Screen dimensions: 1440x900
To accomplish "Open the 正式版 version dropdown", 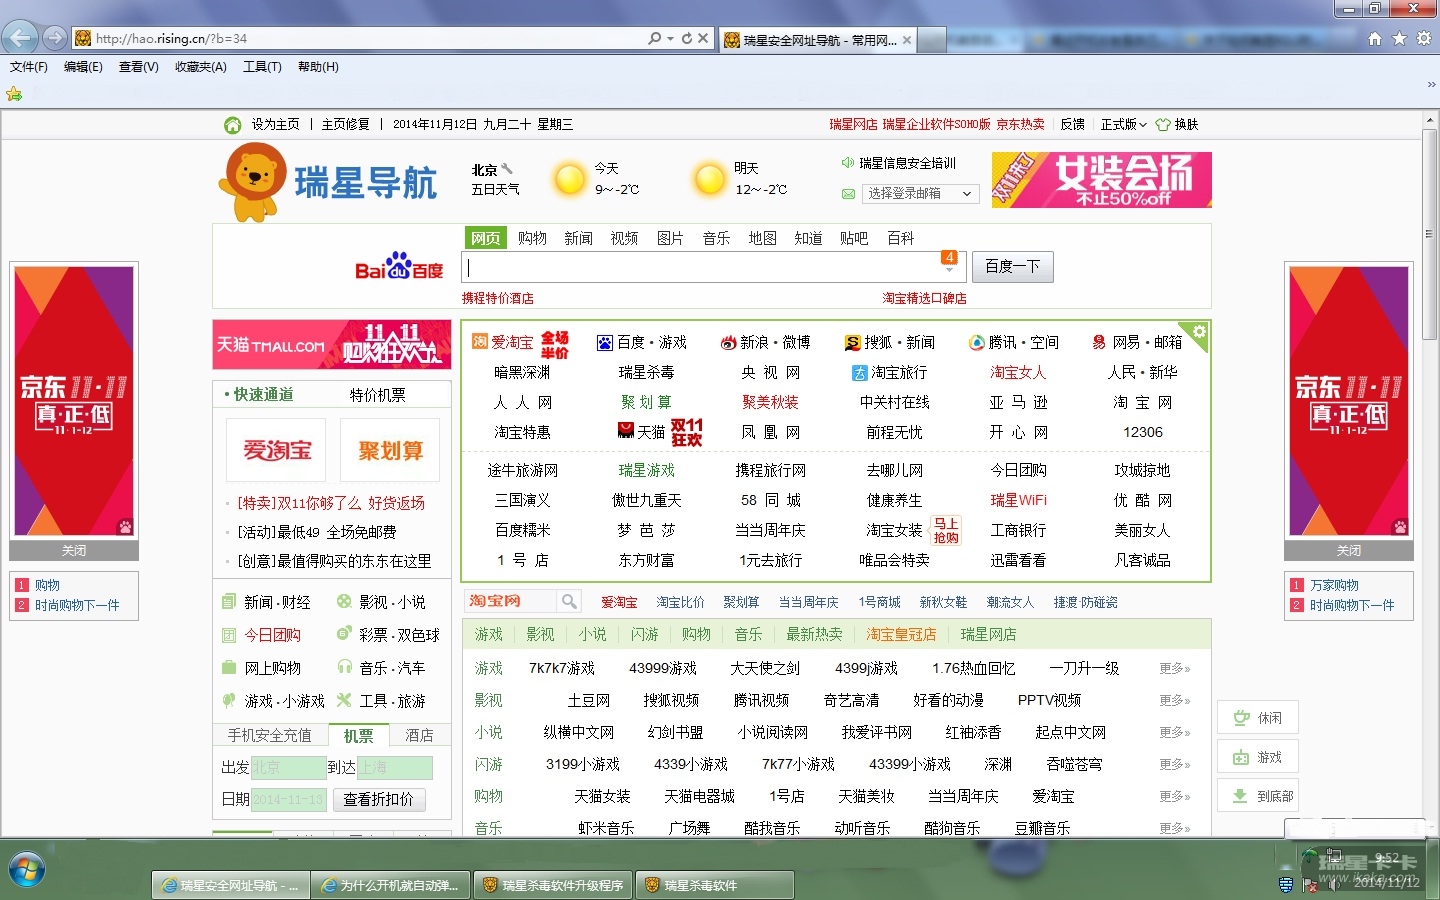I will (x=1123, y=124).
